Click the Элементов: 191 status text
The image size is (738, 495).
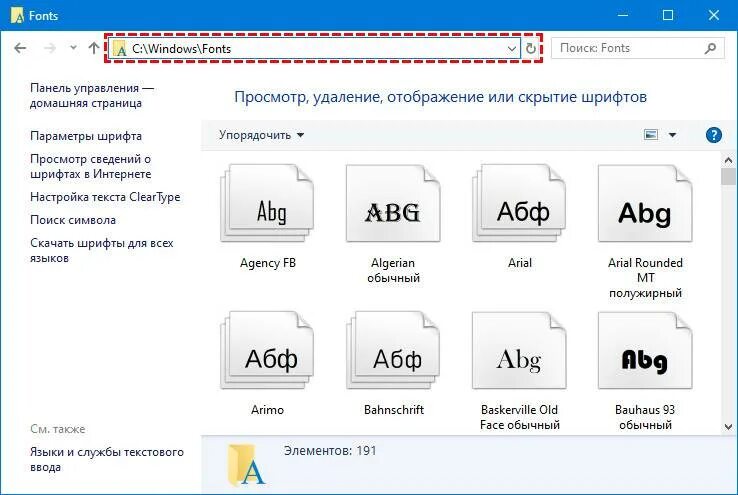pos(330,451)
